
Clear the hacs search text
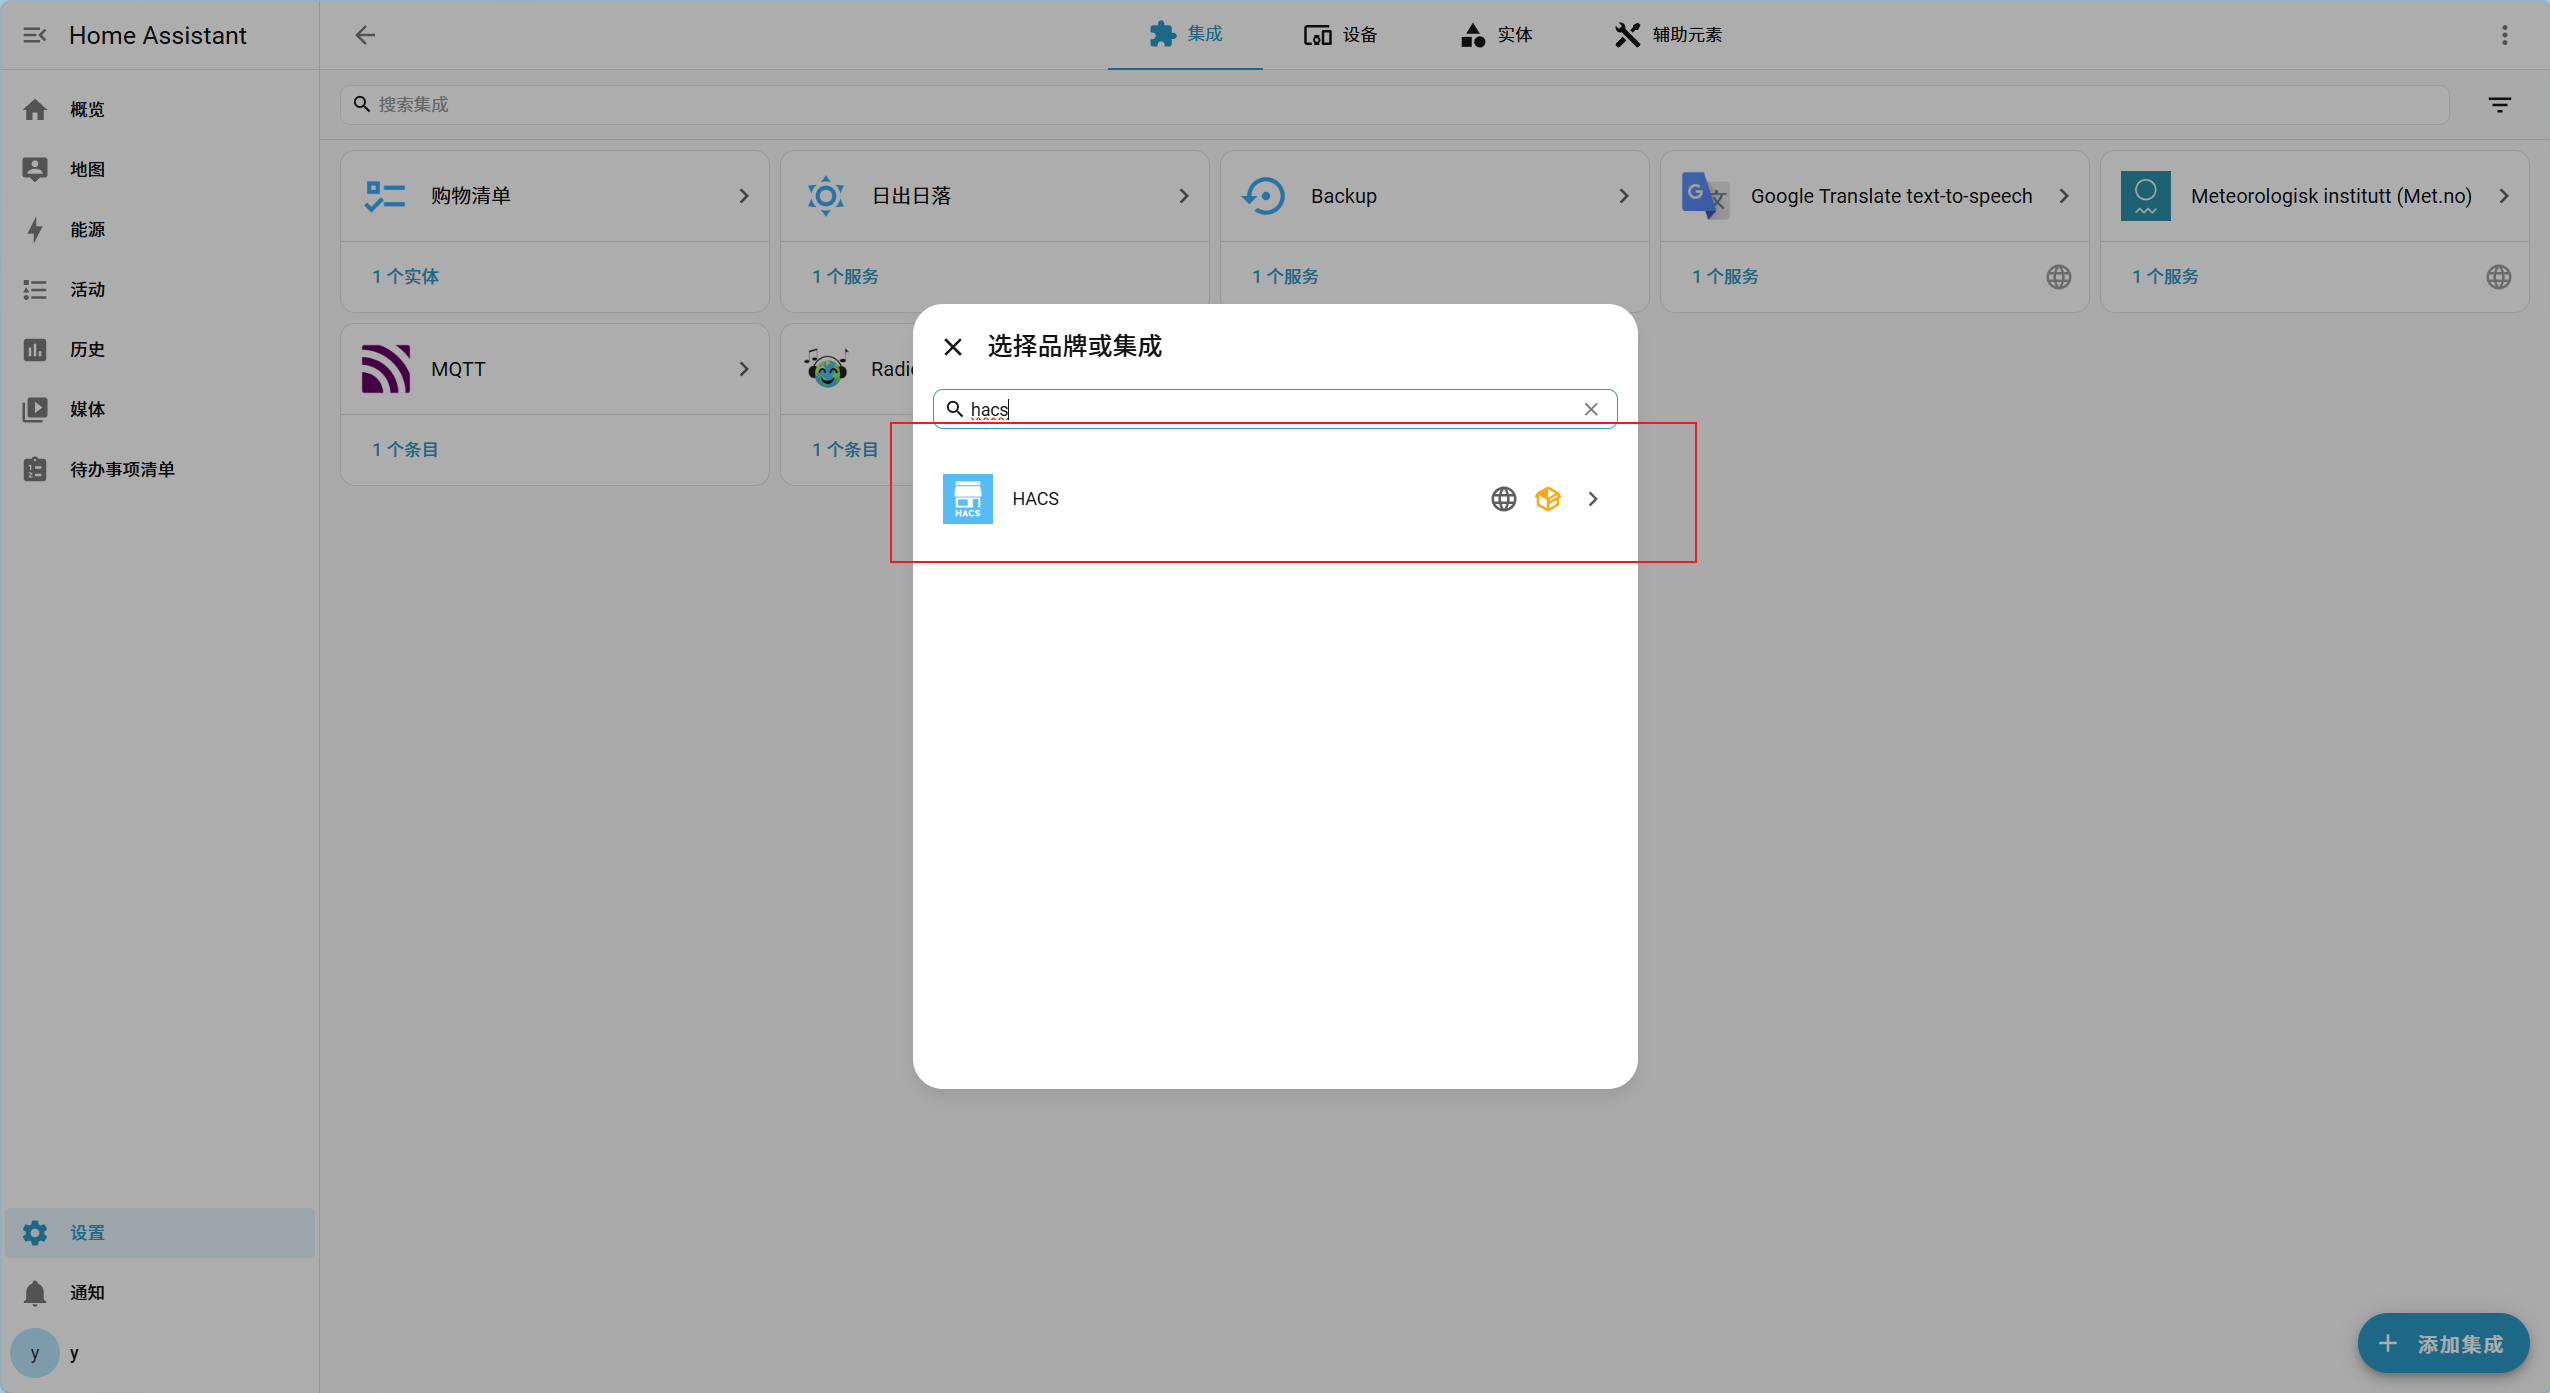pos(1590,409)
